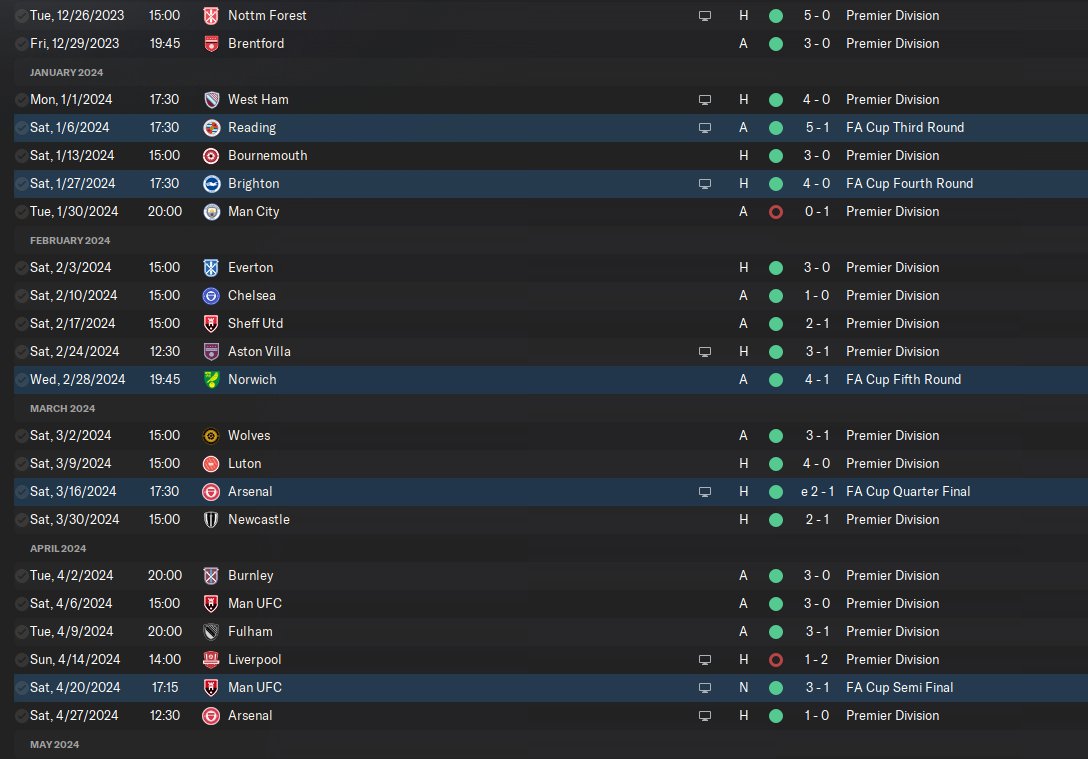1088x759 pixels.
Task: Toggle the check circle beside Sat, 2/10/2024
Action: point(22,296)
